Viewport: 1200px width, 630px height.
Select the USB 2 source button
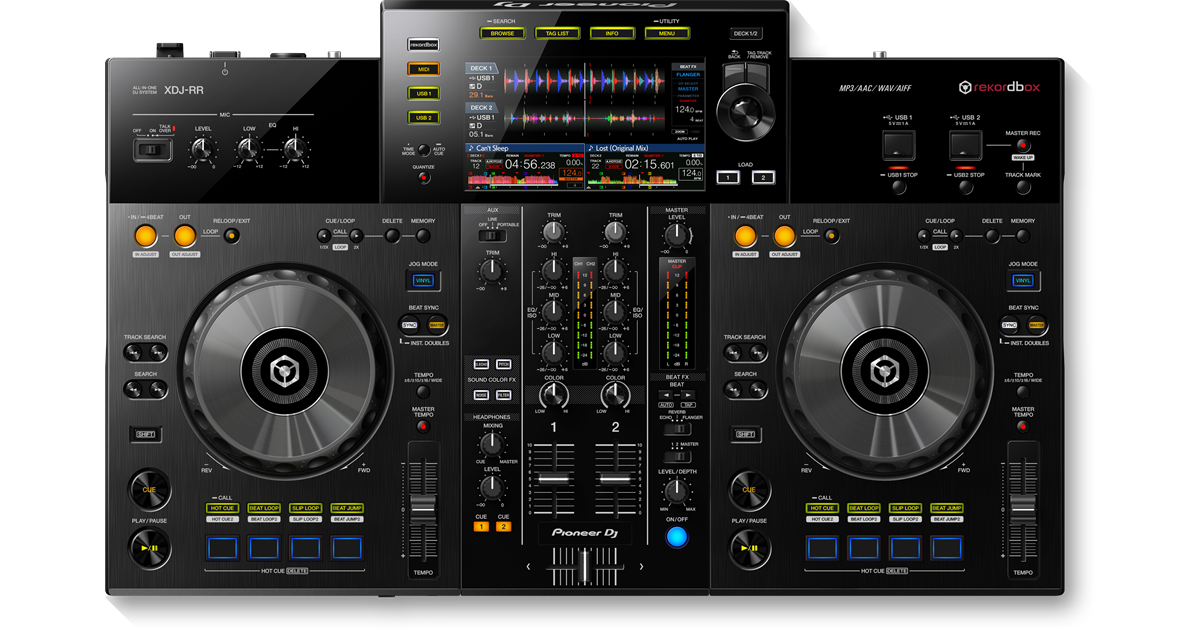[424, 117]
